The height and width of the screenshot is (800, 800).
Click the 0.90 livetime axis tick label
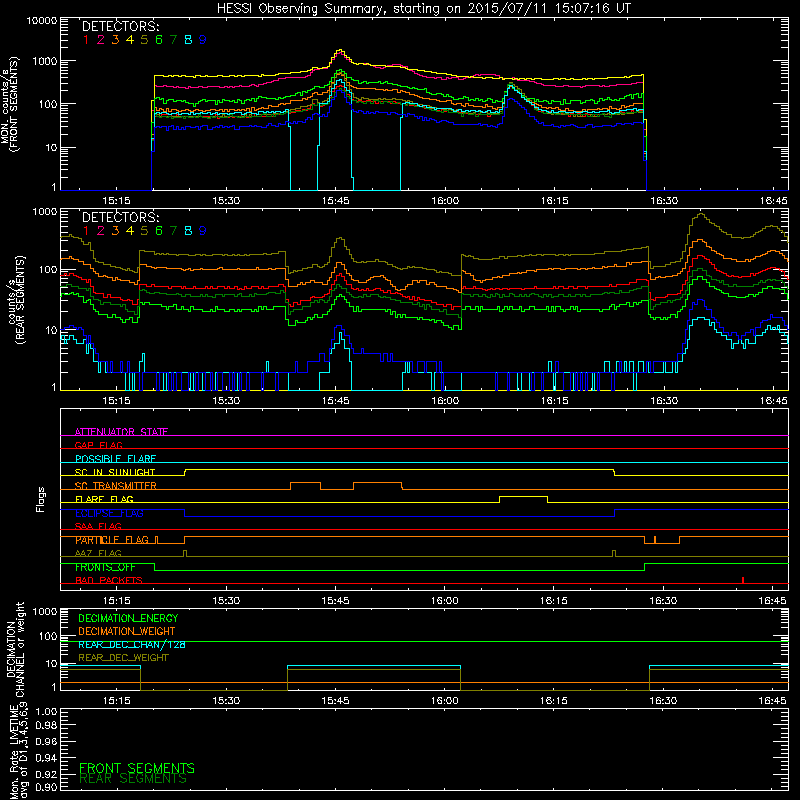coord(46,787)
